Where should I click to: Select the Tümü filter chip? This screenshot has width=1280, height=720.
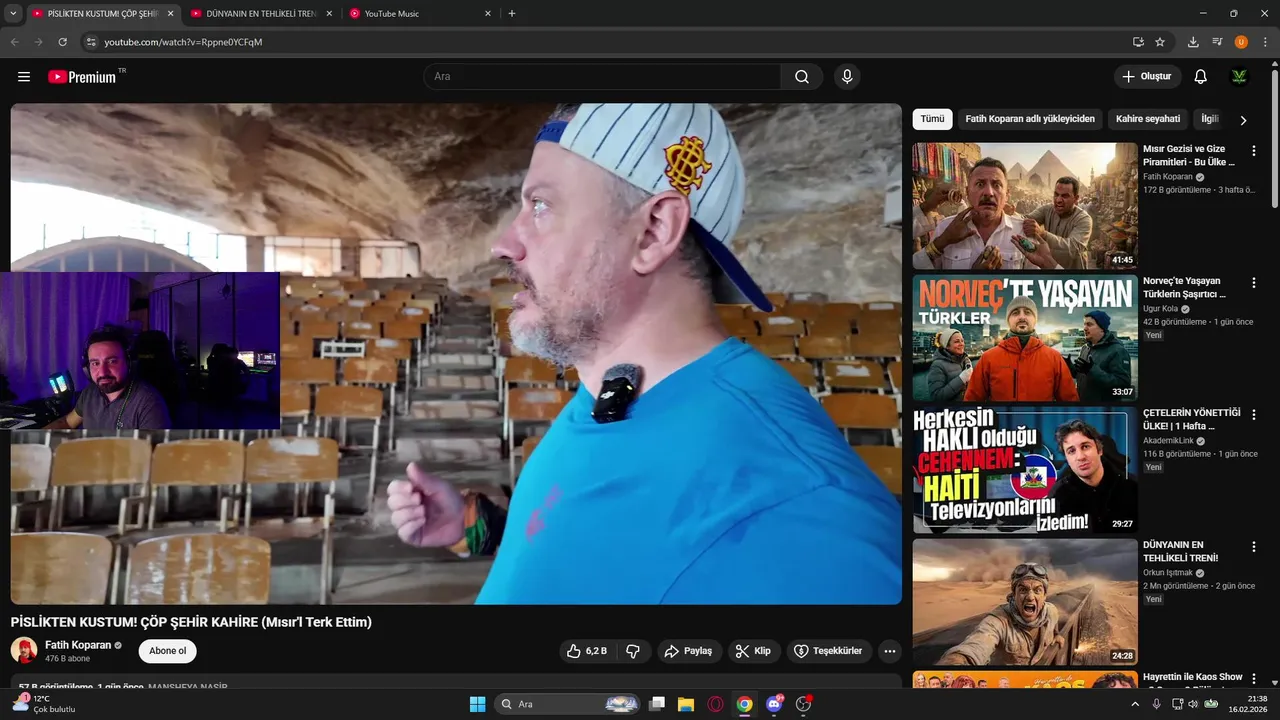coord(932,119)
